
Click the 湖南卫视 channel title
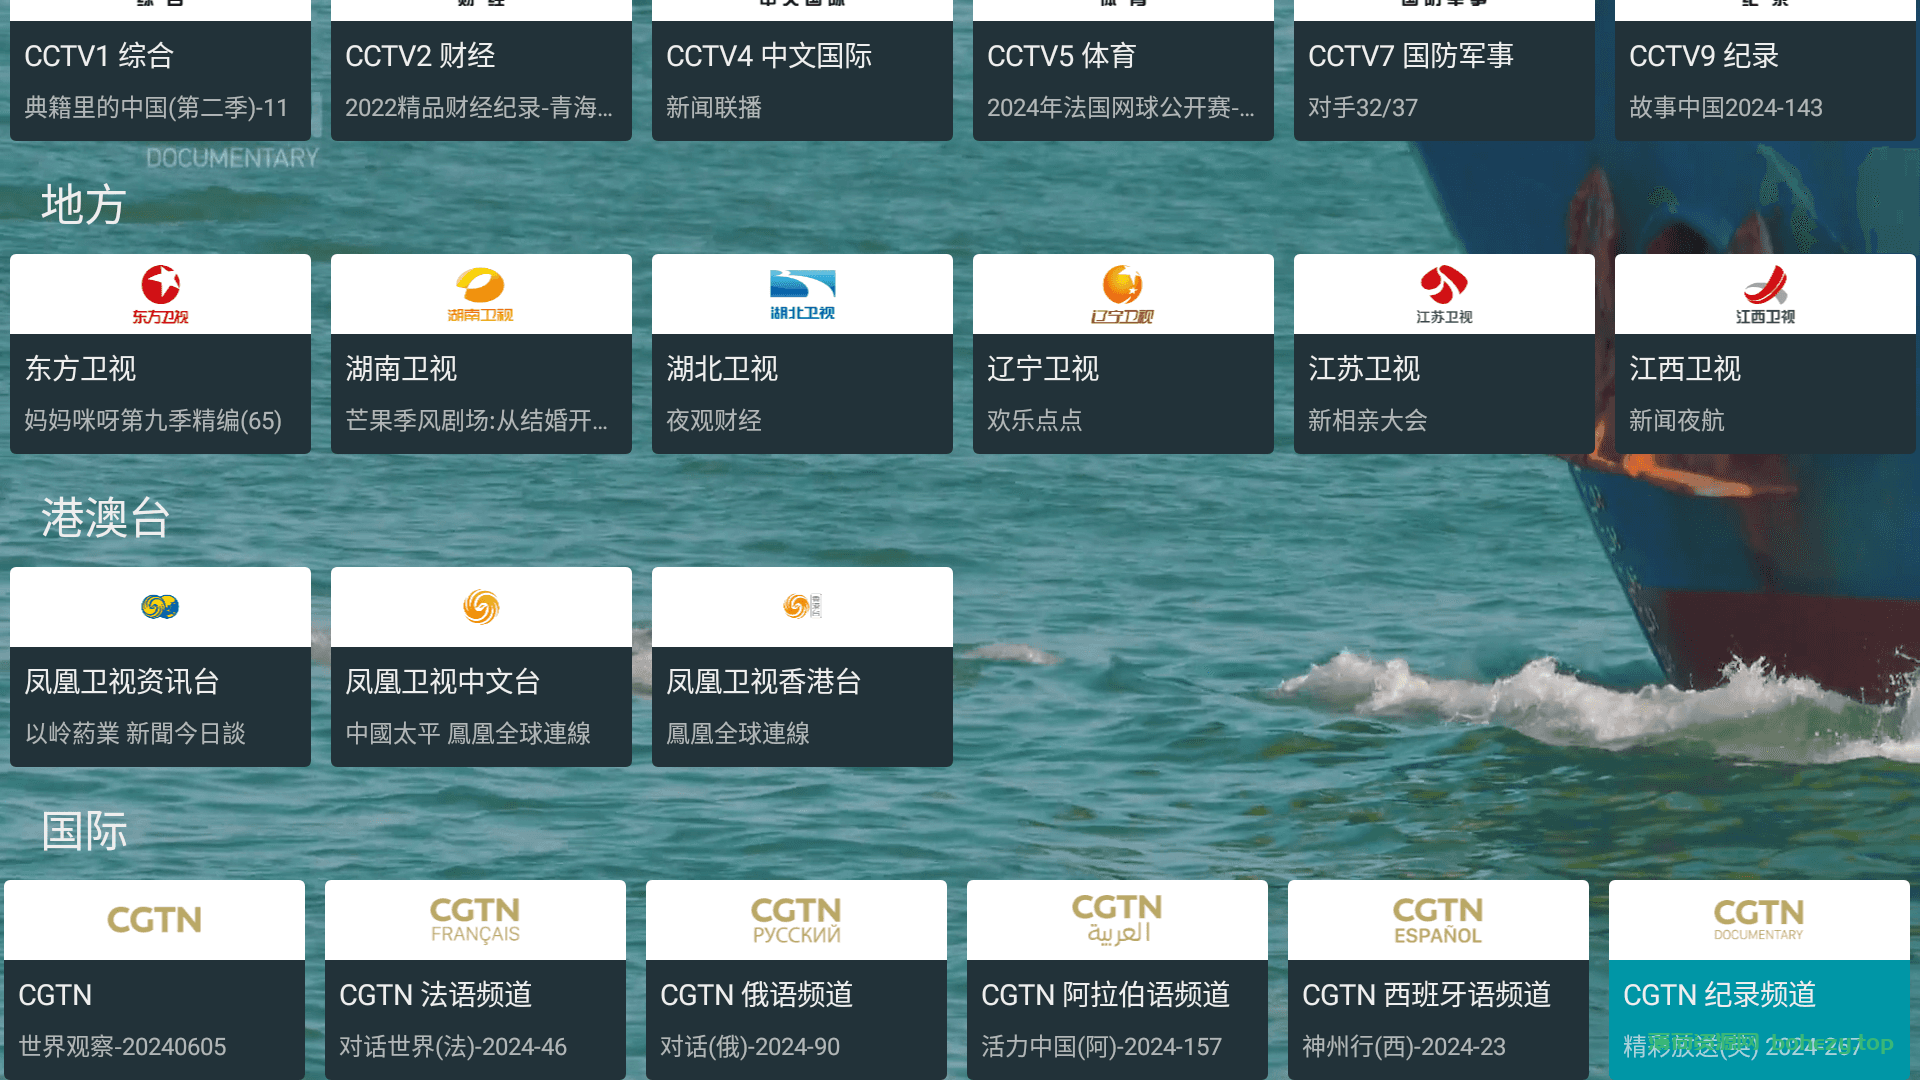tap(401, 369)
